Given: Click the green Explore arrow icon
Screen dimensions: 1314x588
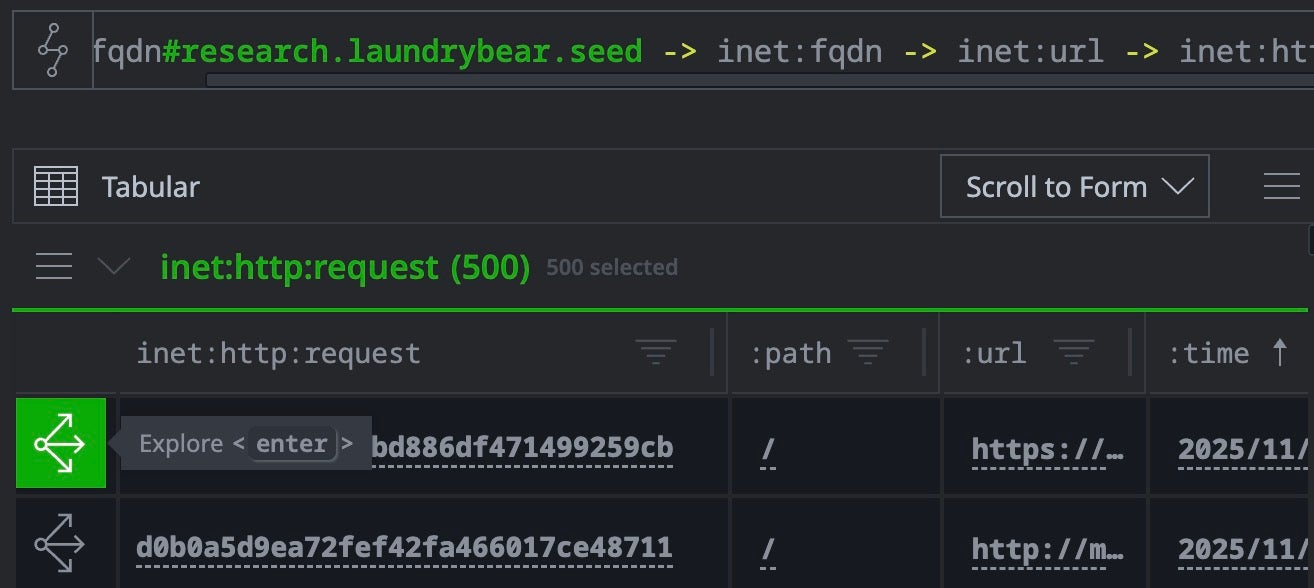Looking at the screenshot, I should pos(60,443).
